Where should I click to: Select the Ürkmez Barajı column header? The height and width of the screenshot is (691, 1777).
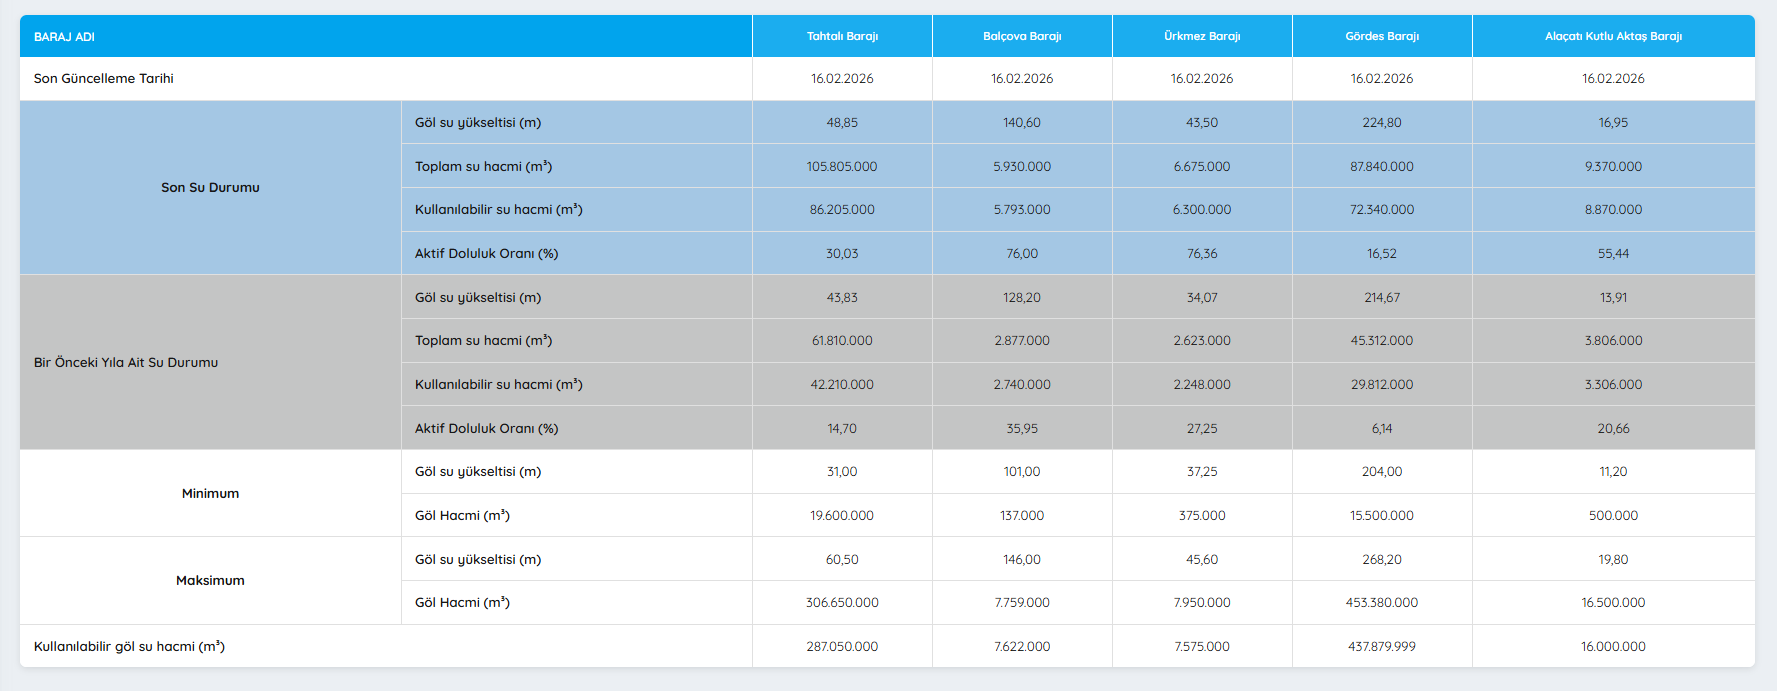pyautogui.click(x=1202, y=37)
